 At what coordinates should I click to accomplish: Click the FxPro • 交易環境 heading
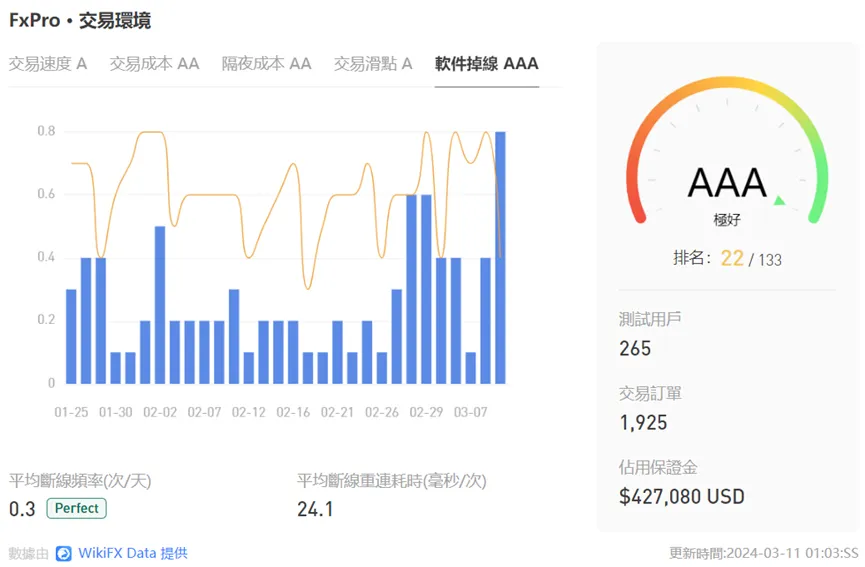(x=80, y=20)
